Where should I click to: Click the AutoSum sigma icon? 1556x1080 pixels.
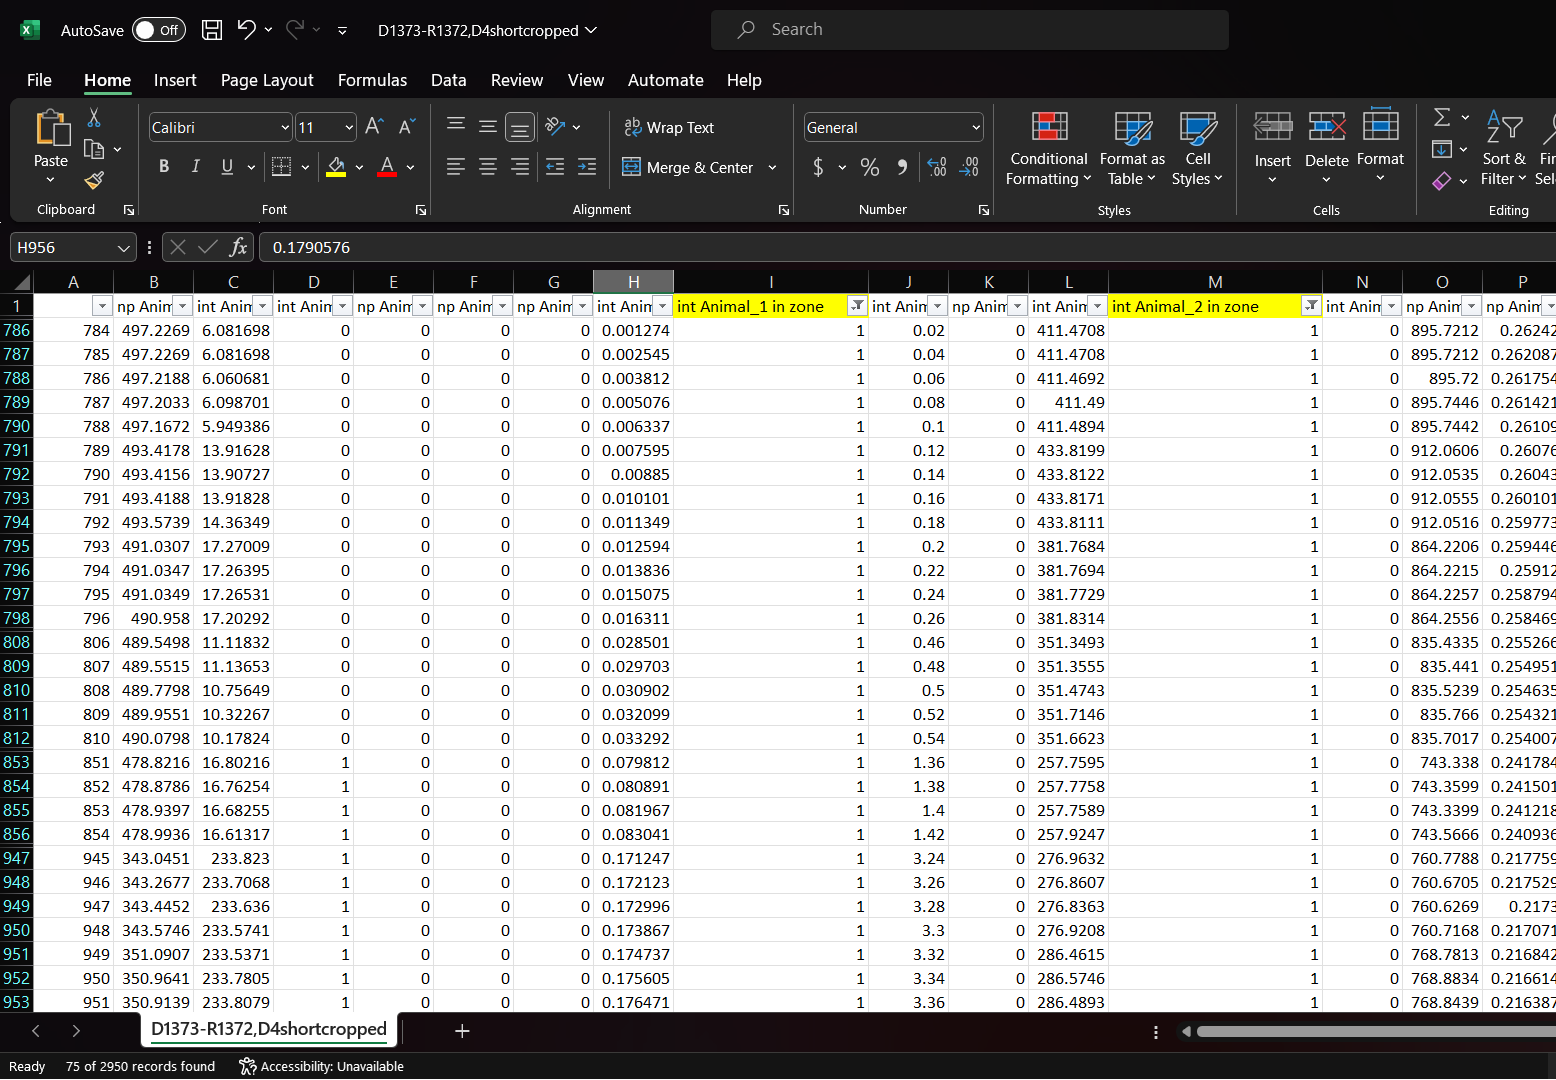[1442, 118]
